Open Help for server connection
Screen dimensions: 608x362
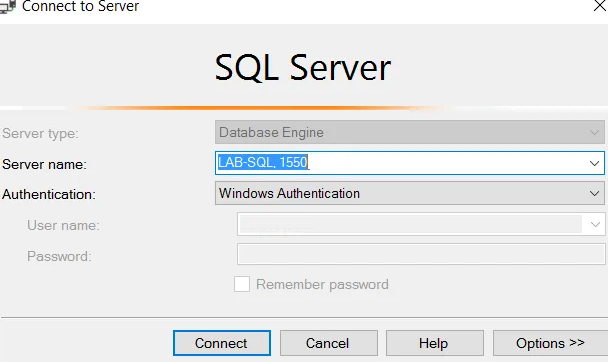point(435,343)
